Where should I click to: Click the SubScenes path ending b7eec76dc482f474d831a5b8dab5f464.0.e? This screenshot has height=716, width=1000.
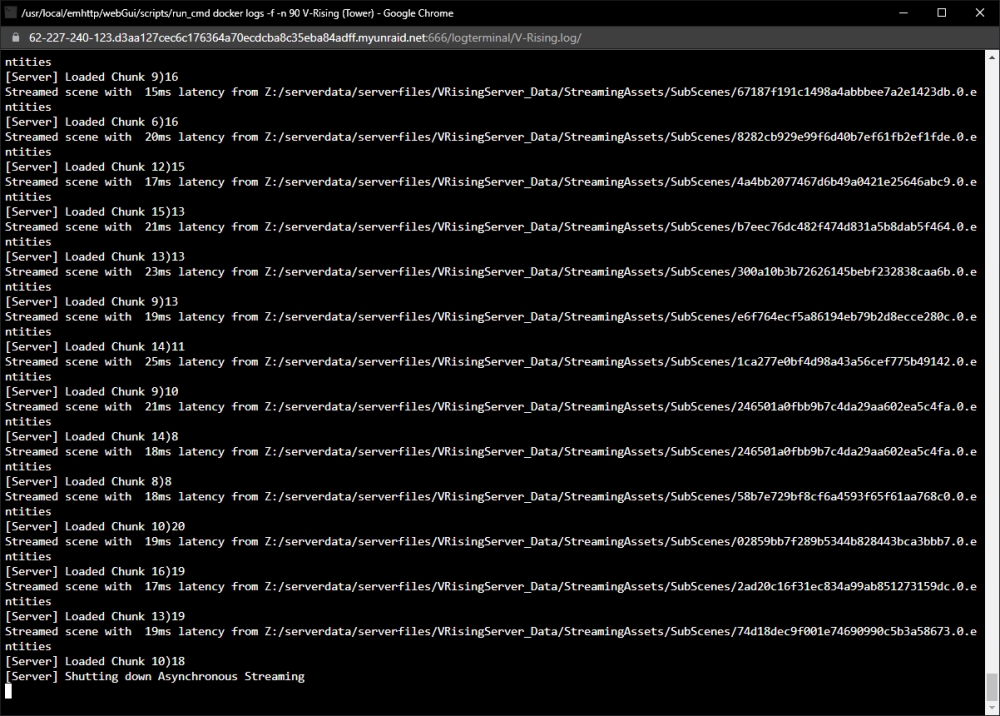(x=621, y=226)
